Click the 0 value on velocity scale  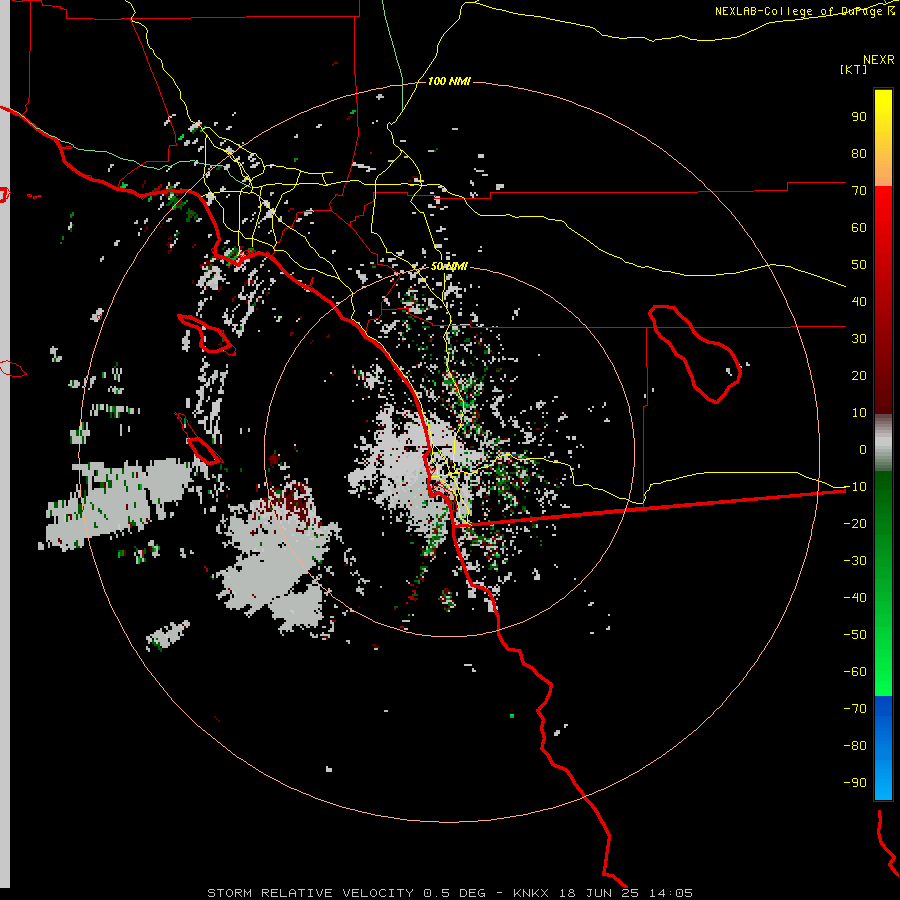click(863, 449)
